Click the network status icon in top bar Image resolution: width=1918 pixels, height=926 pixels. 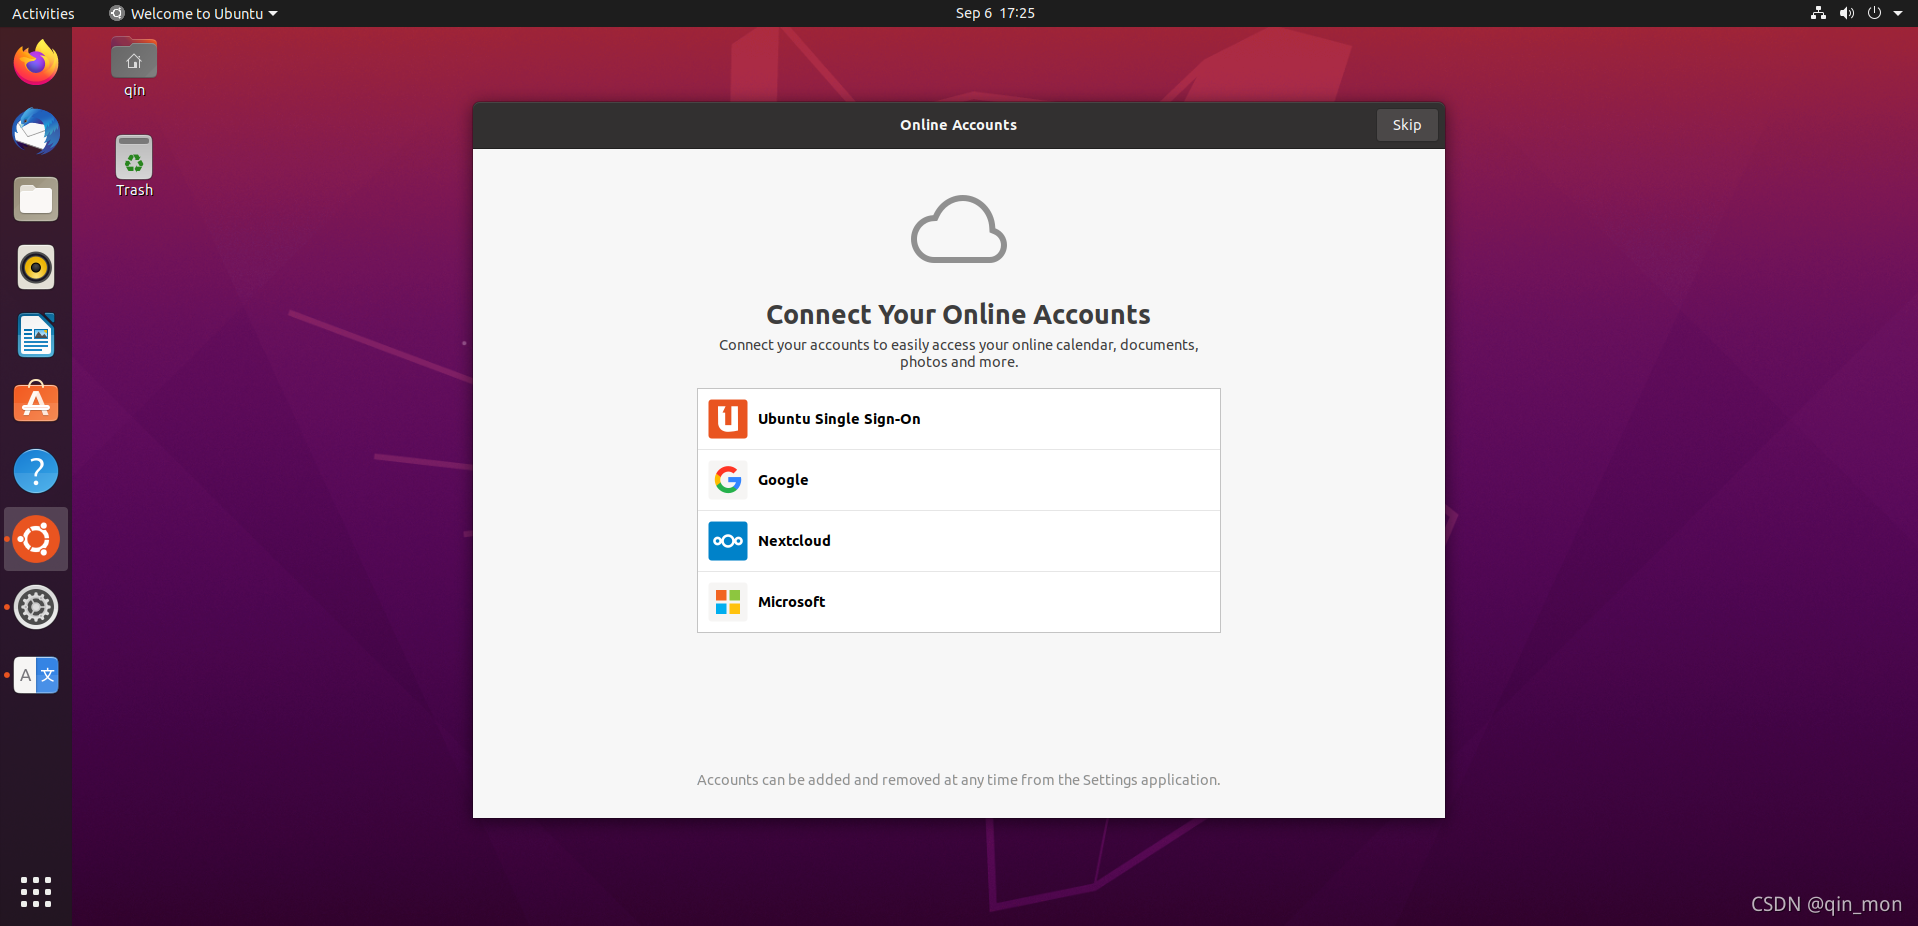1818,13
